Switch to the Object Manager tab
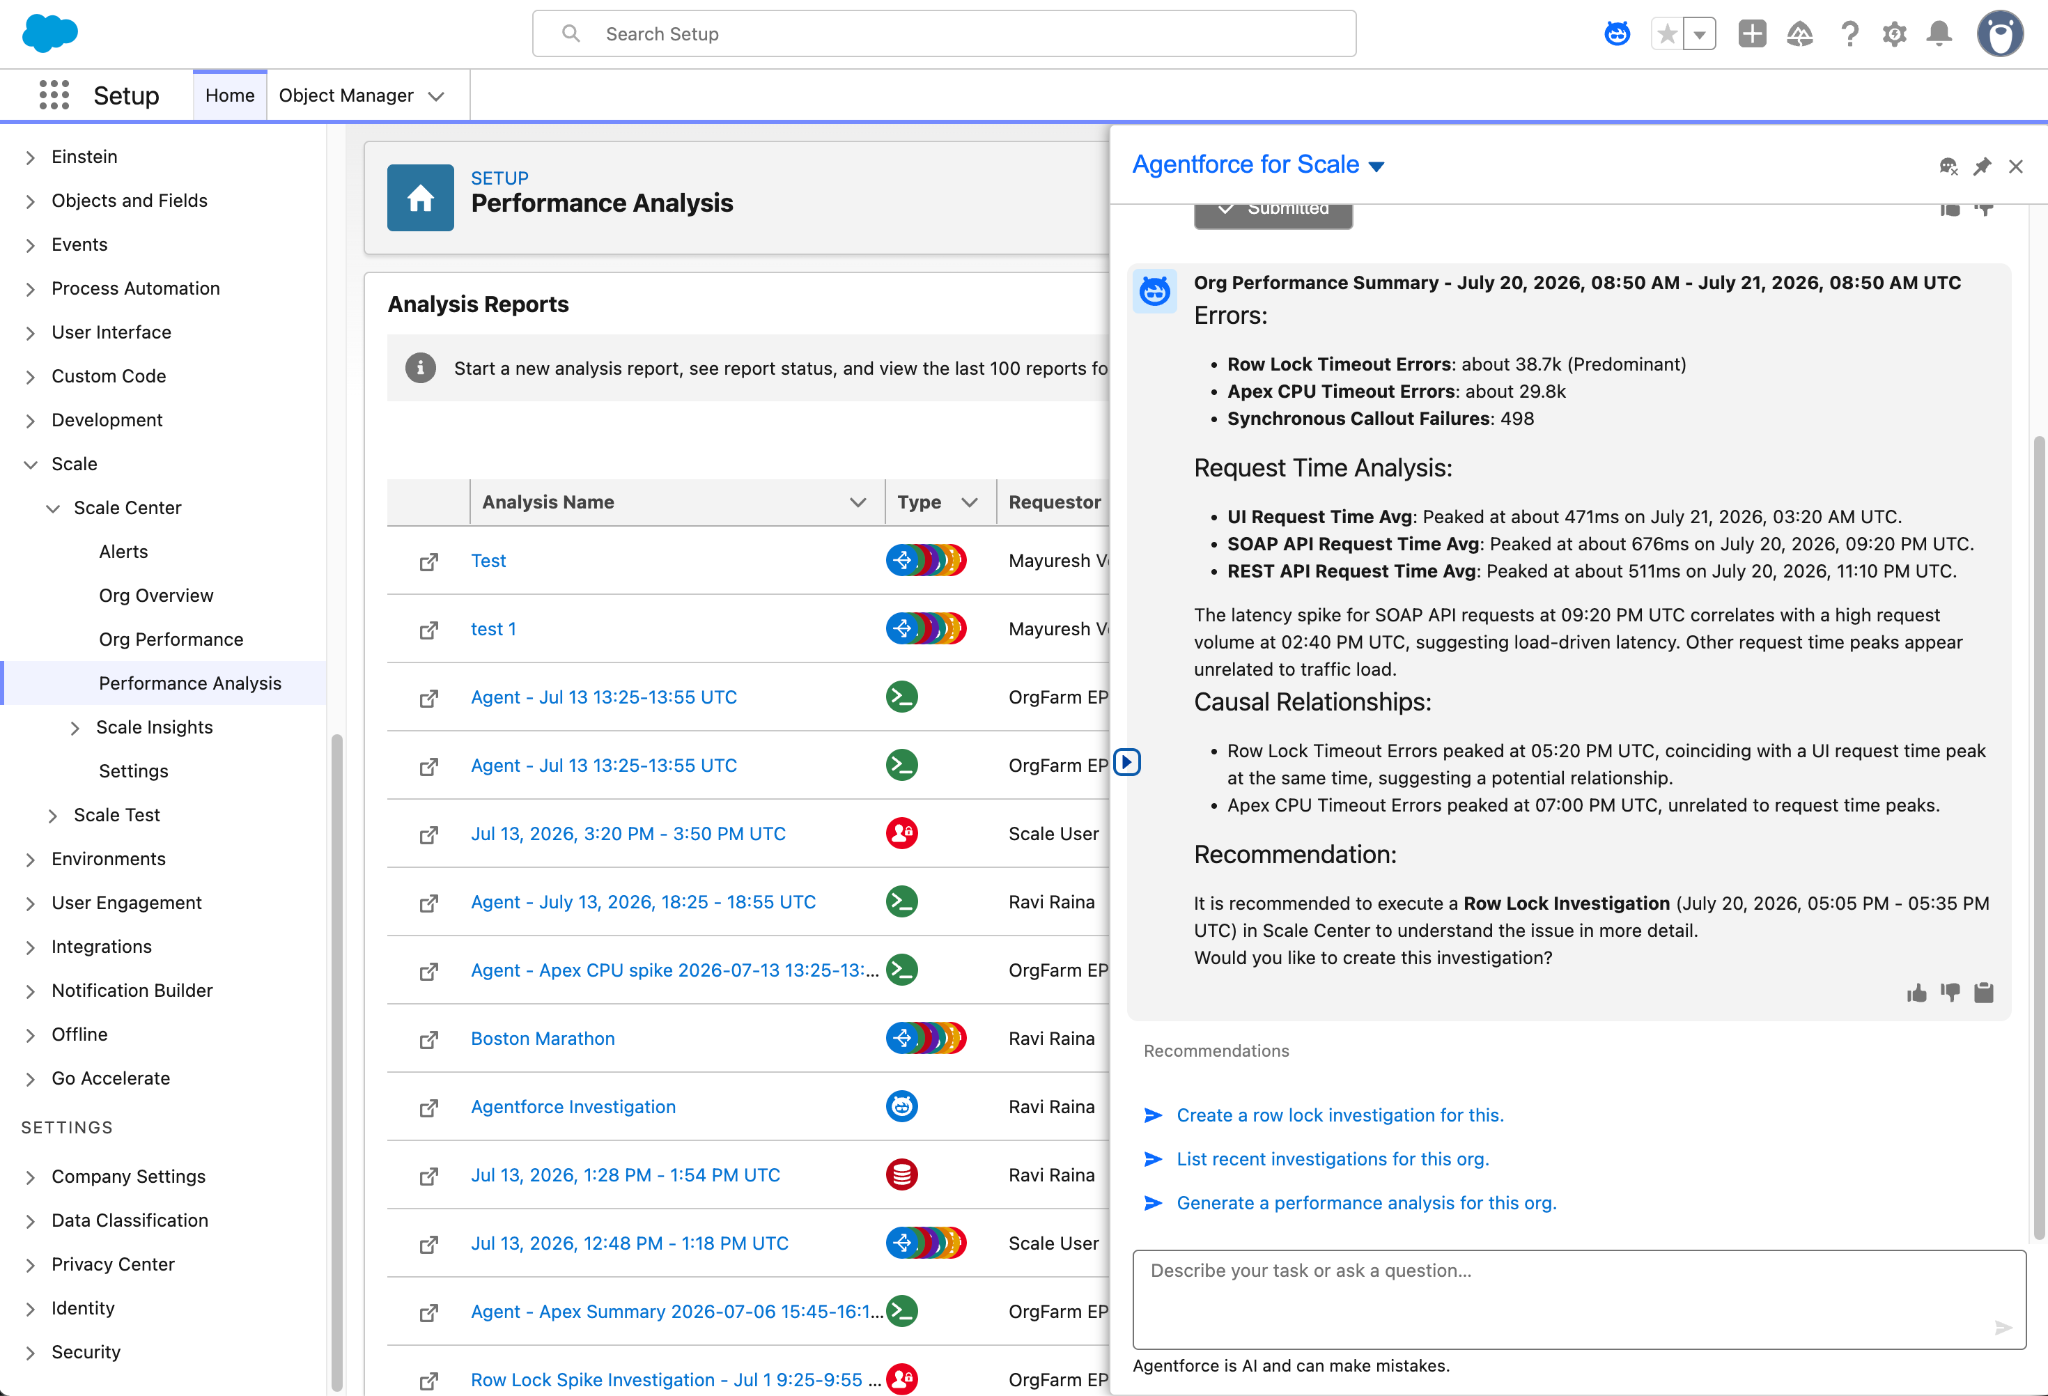The width and height of the screenshot is (2048, 1396). coord(346,96)
